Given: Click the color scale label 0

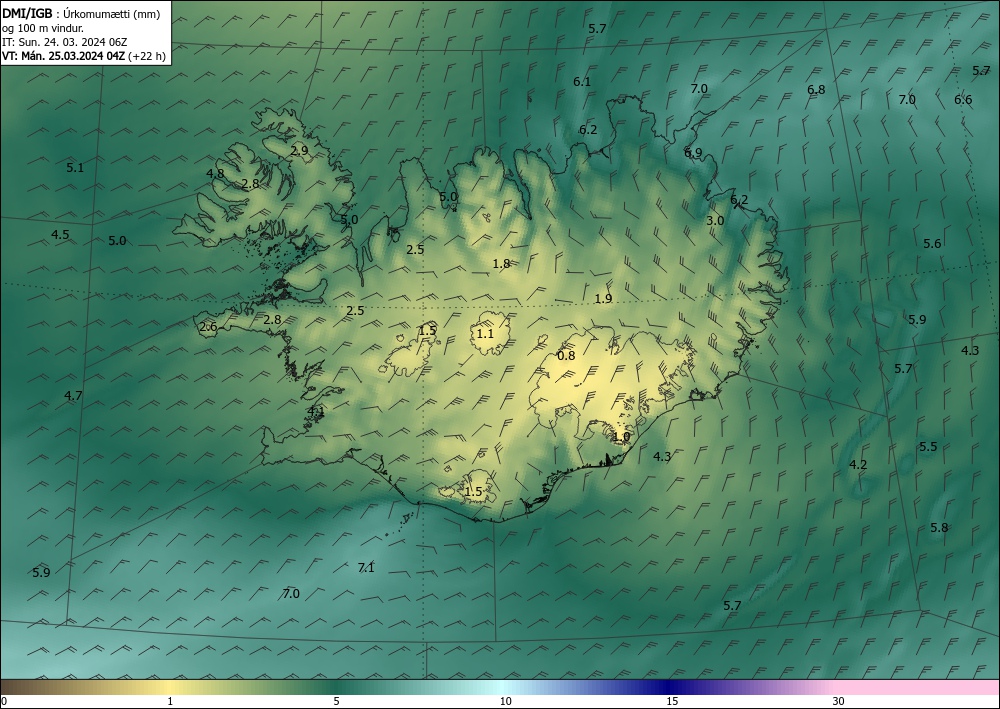Looking at the screenshot, I should pos(4,701).
